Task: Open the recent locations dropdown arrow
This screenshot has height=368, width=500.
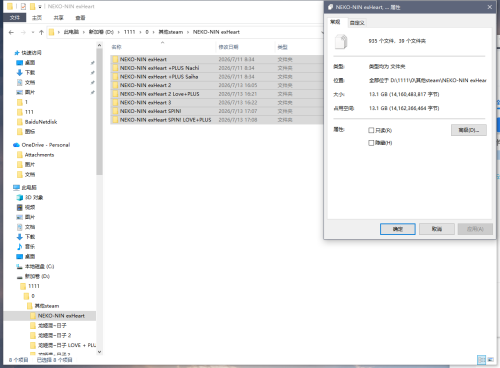Action: (33, 32)
